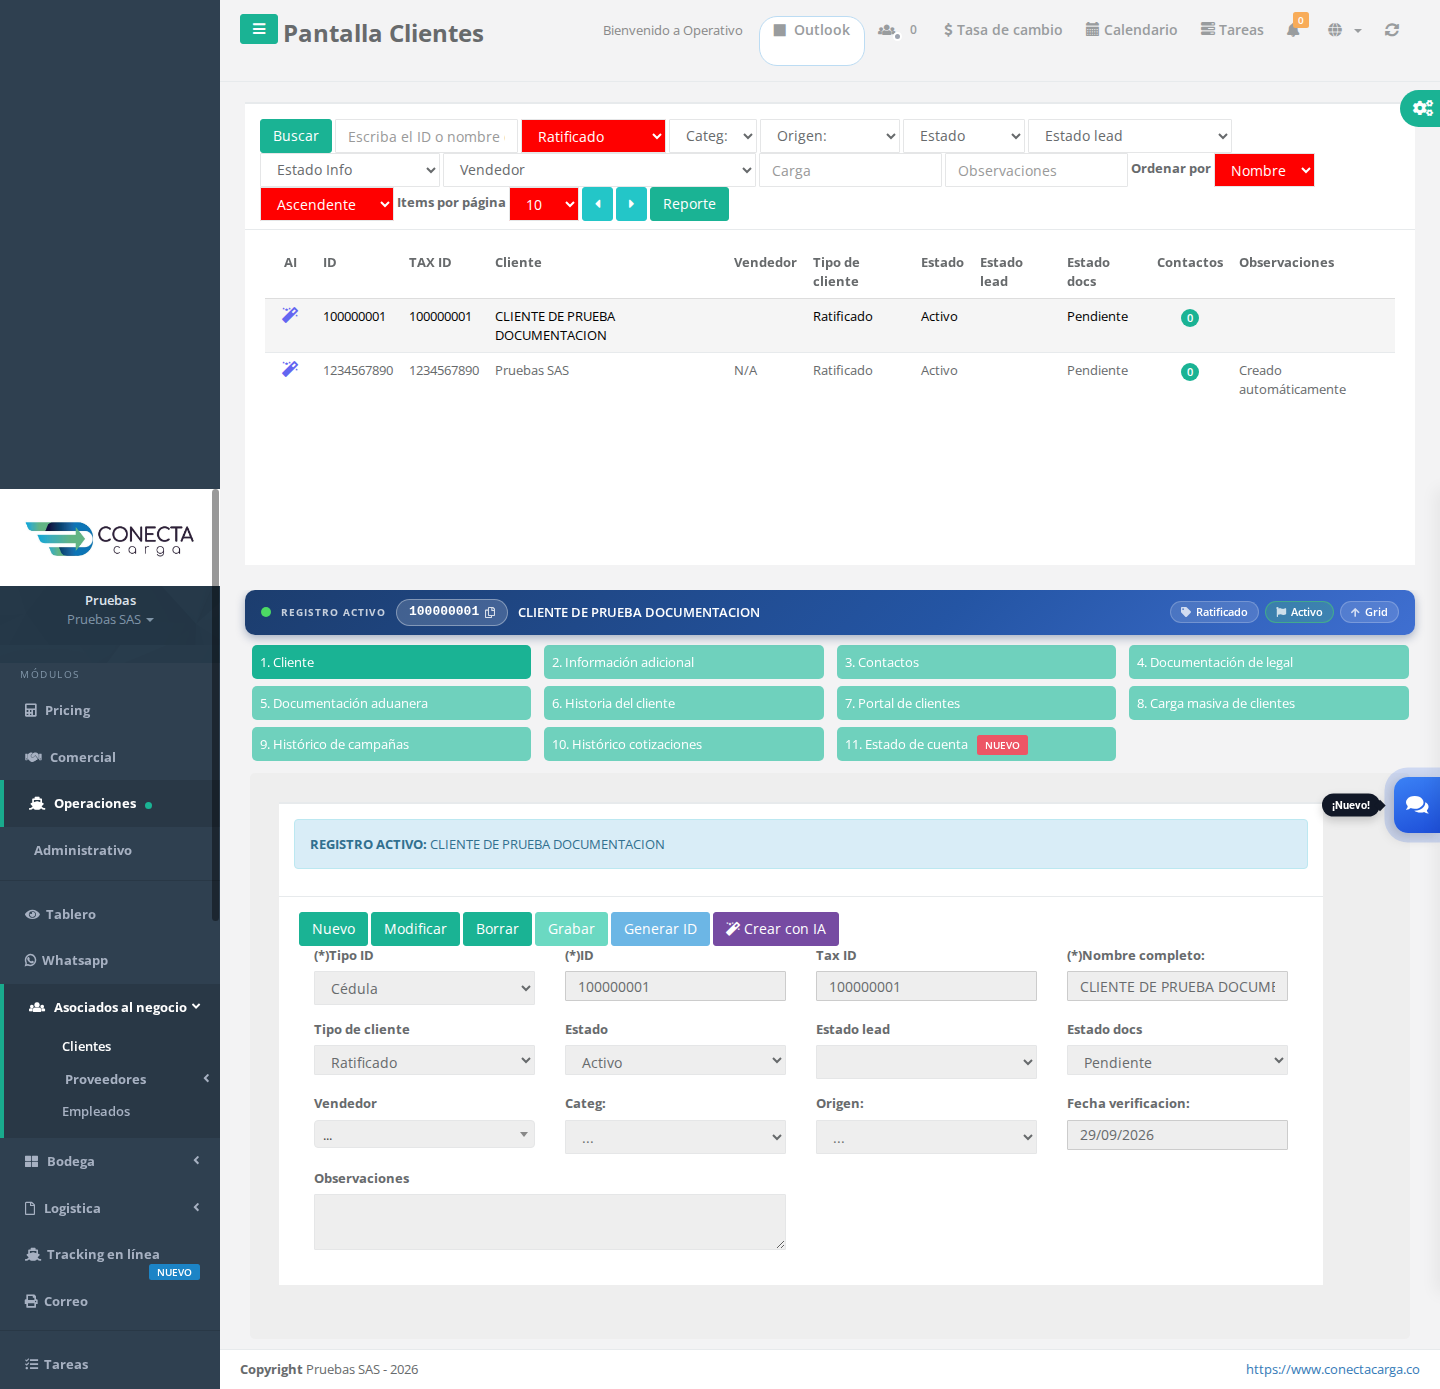
Task: Click the refresh icon in top bar
Action: click(x=1392, y=30)
